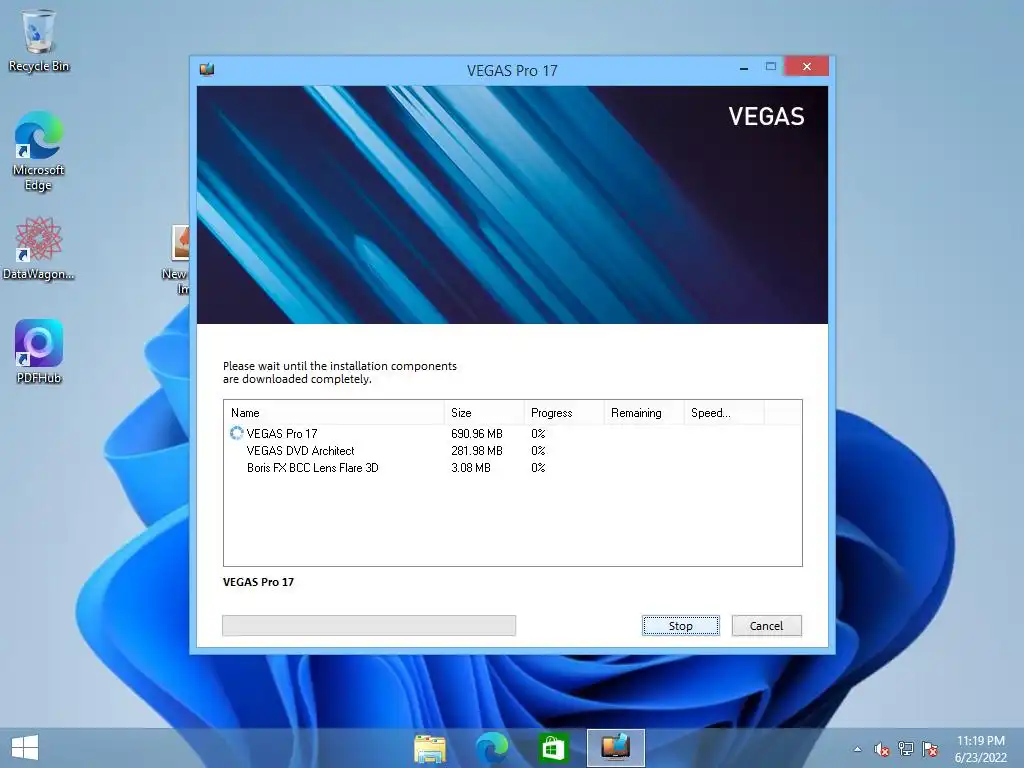Viewport: 1024px width, 768px height.
Task: Click the Progress column header
Action: (x=564, y=413)
